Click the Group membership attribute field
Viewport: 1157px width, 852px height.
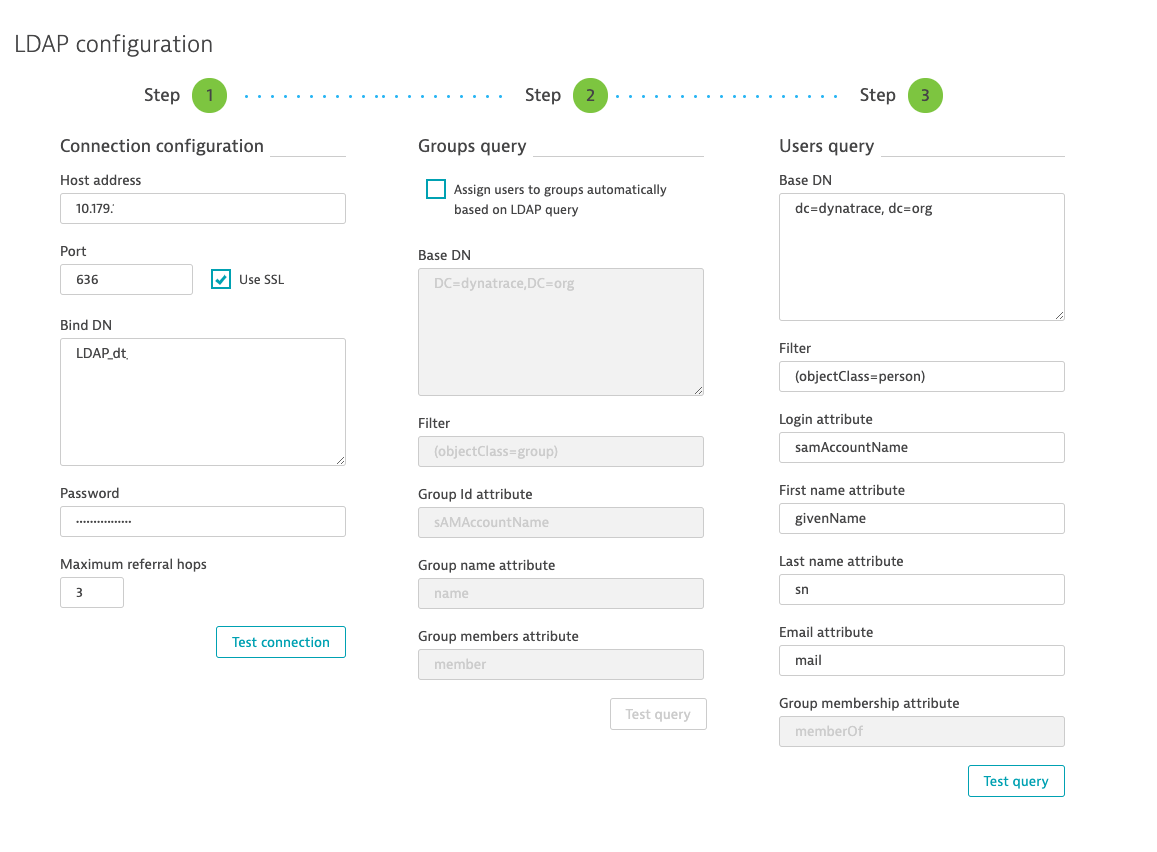[x=922, y=731]
